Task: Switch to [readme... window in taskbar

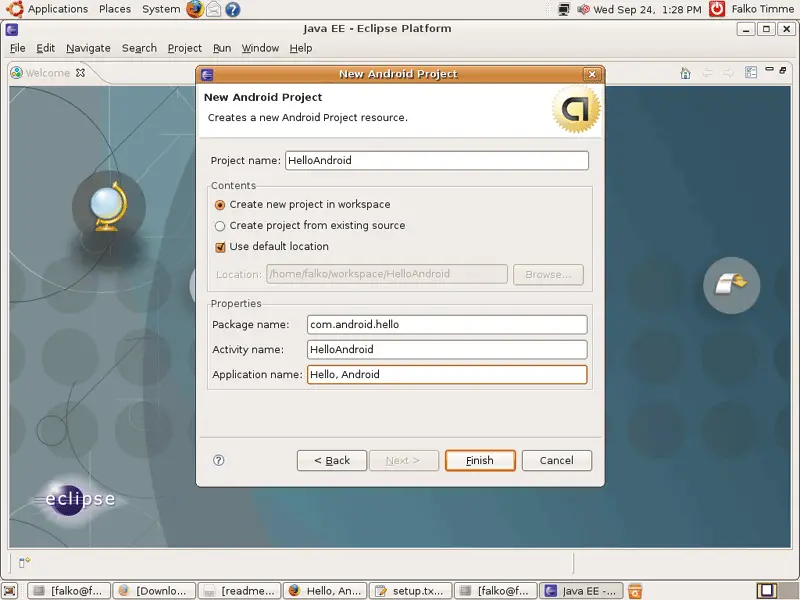Action: [239, 591]
